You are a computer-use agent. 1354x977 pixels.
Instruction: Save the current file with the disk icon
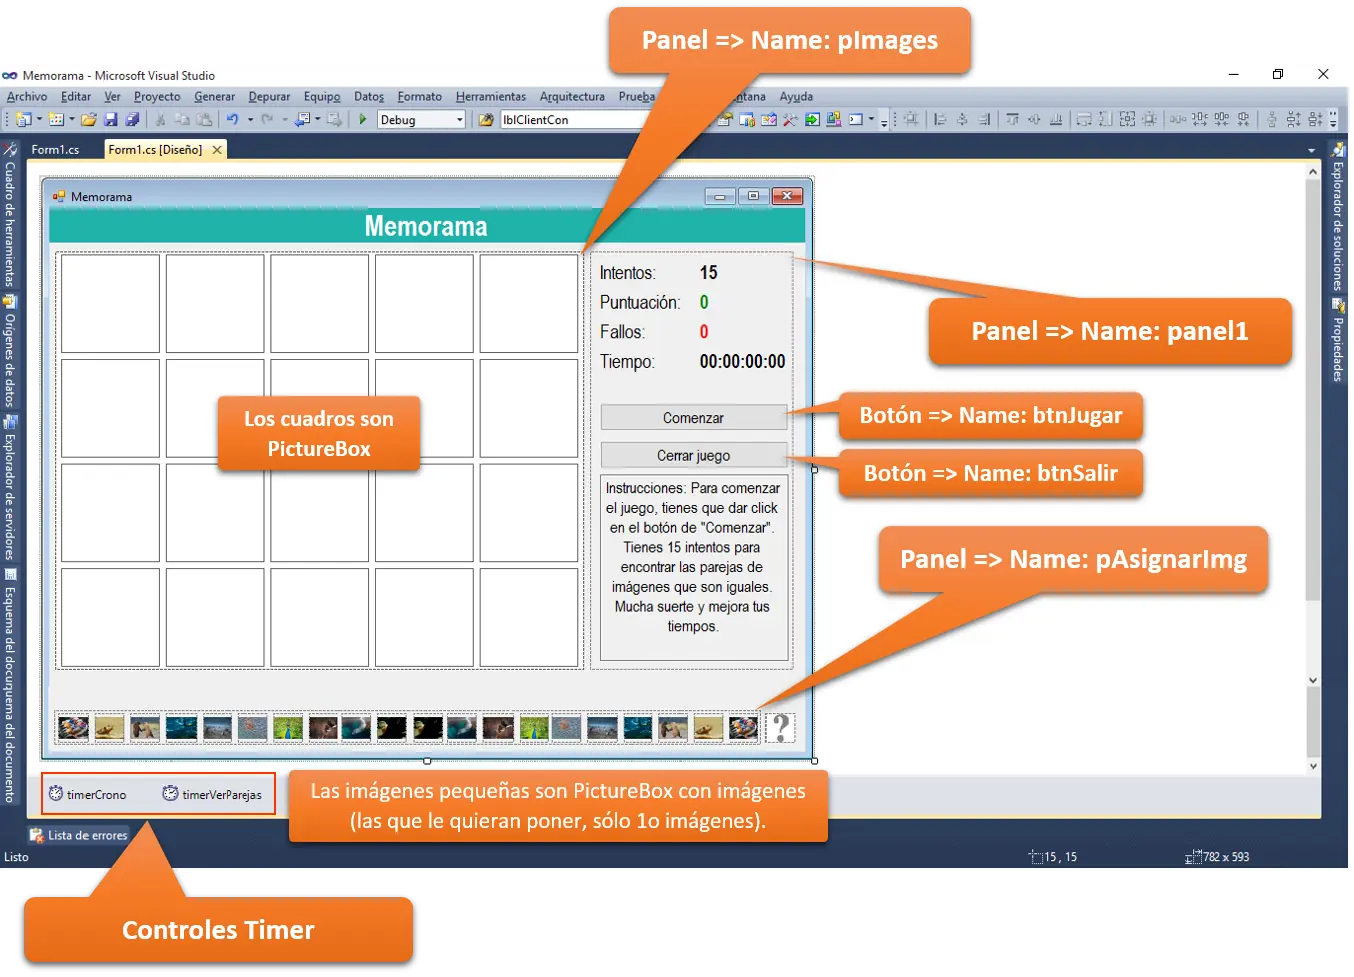110,120
